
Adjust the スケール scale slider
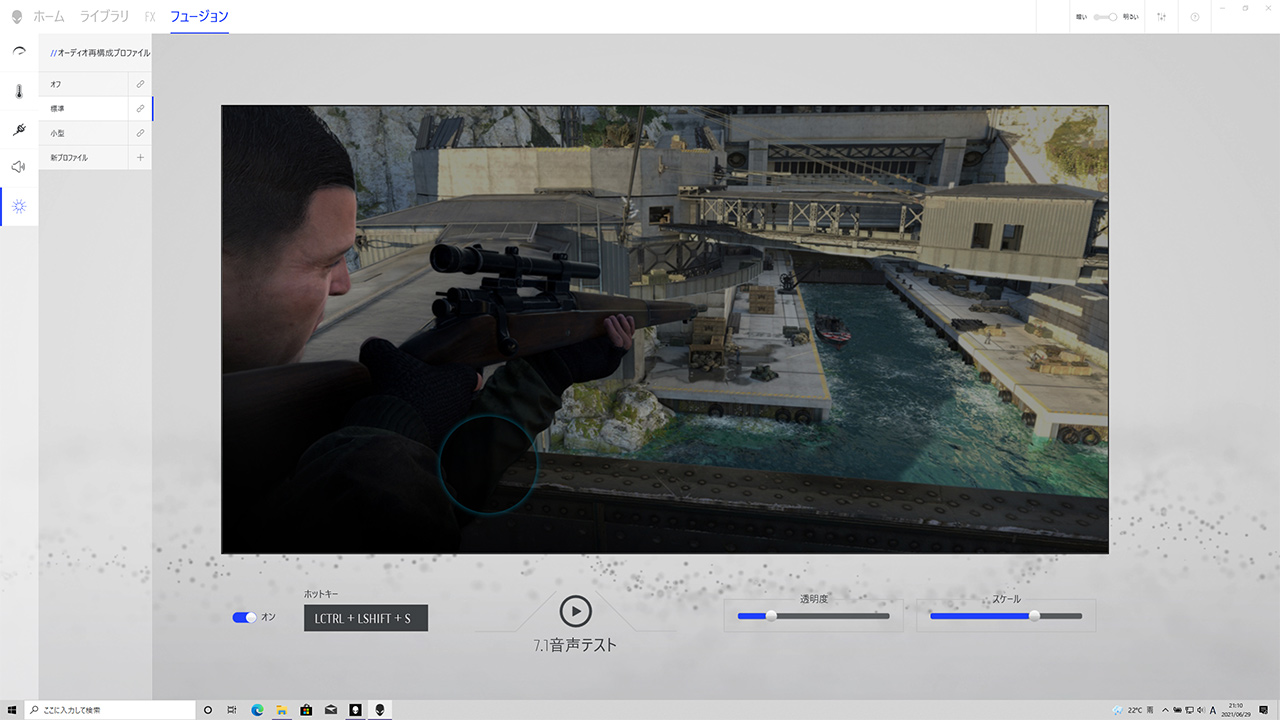point(1006,616)
